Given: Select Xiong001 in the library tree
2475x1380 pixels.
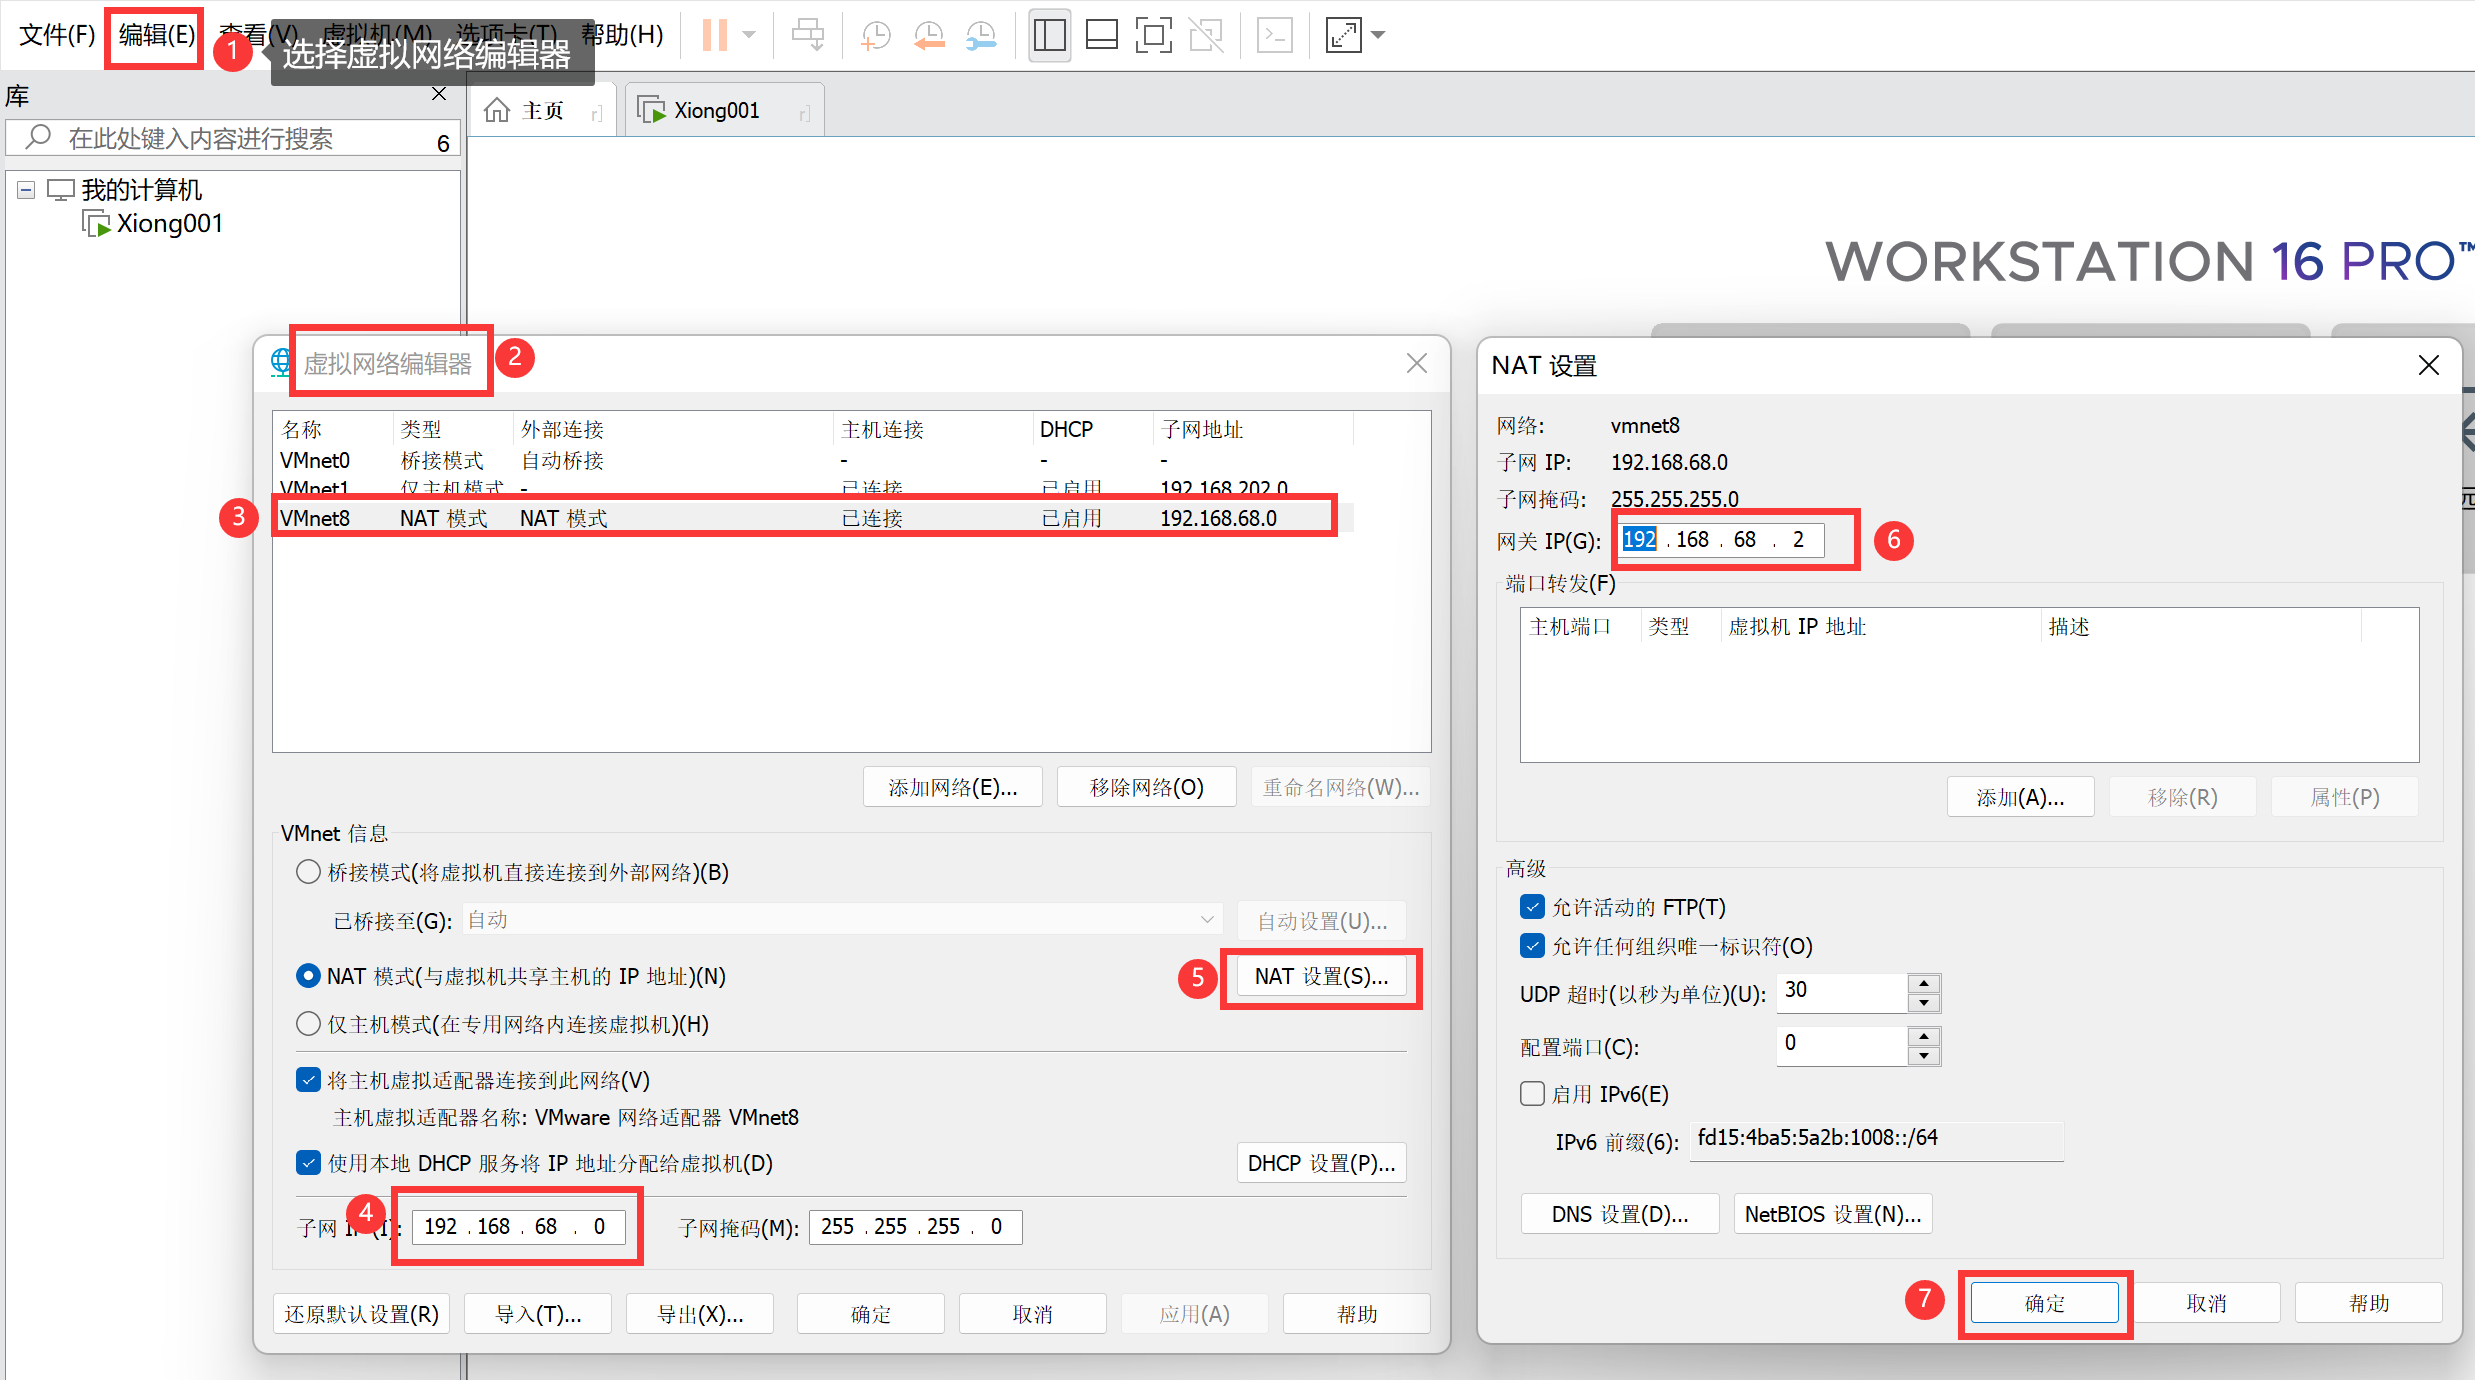Looking at the screenshot, I should pyautogui.click(x=153, y=223).
